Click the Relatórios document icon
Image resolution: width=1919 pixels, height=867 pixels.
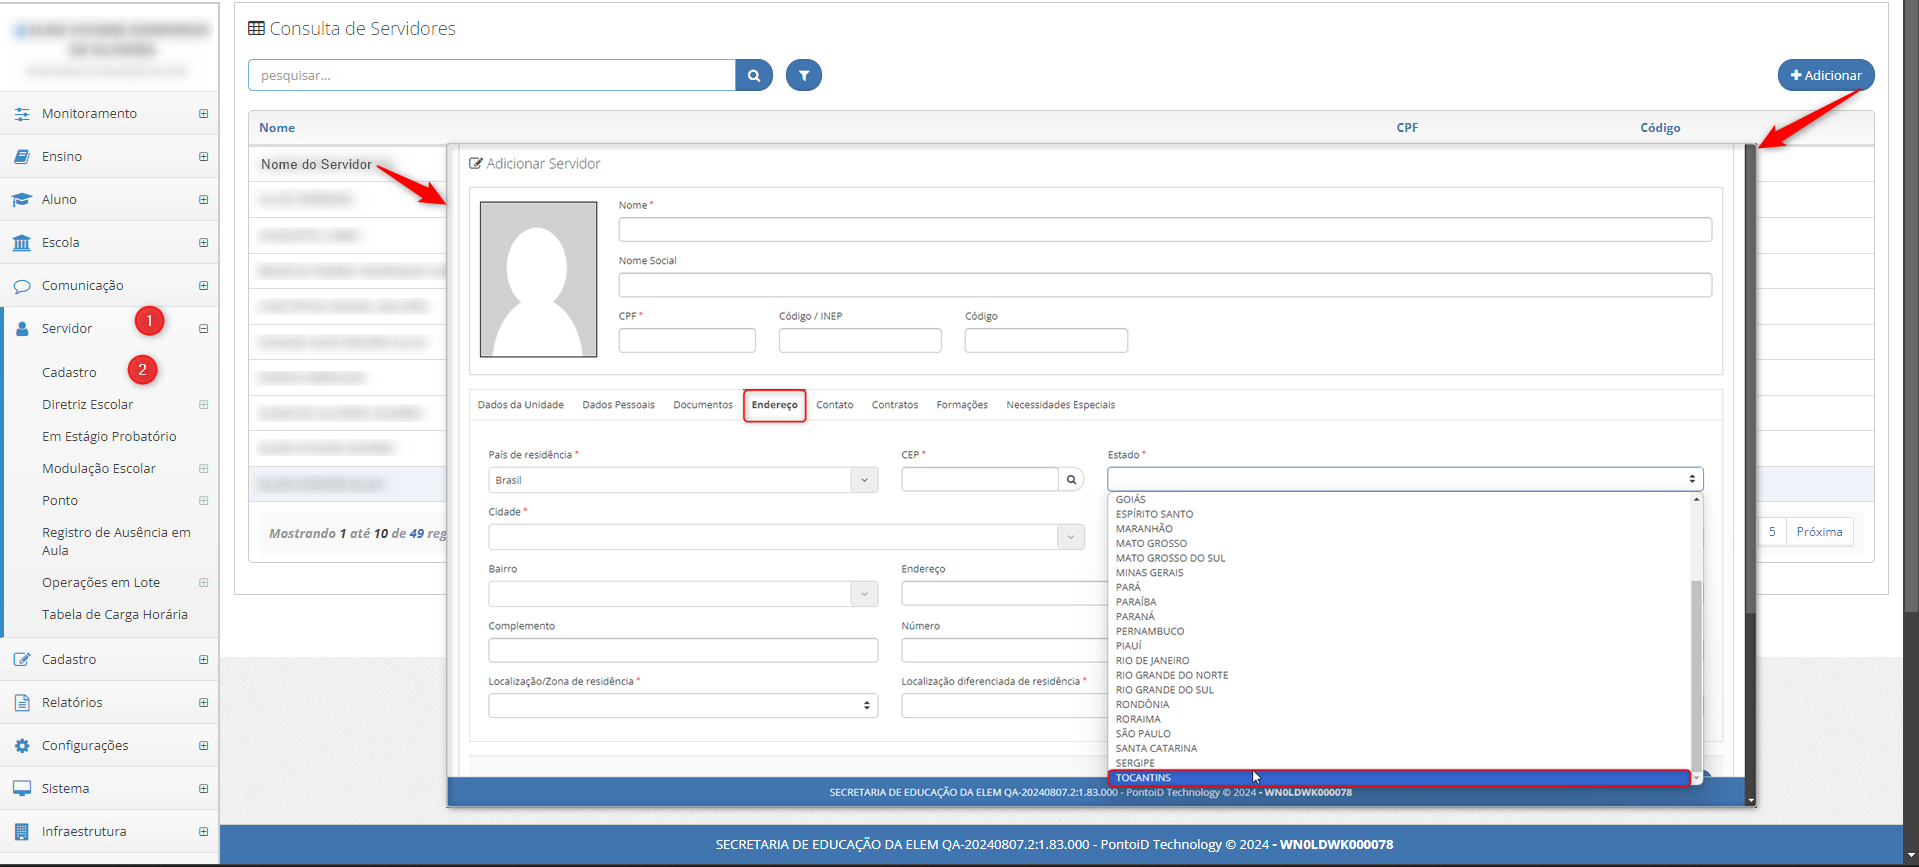tap(22, 703)
